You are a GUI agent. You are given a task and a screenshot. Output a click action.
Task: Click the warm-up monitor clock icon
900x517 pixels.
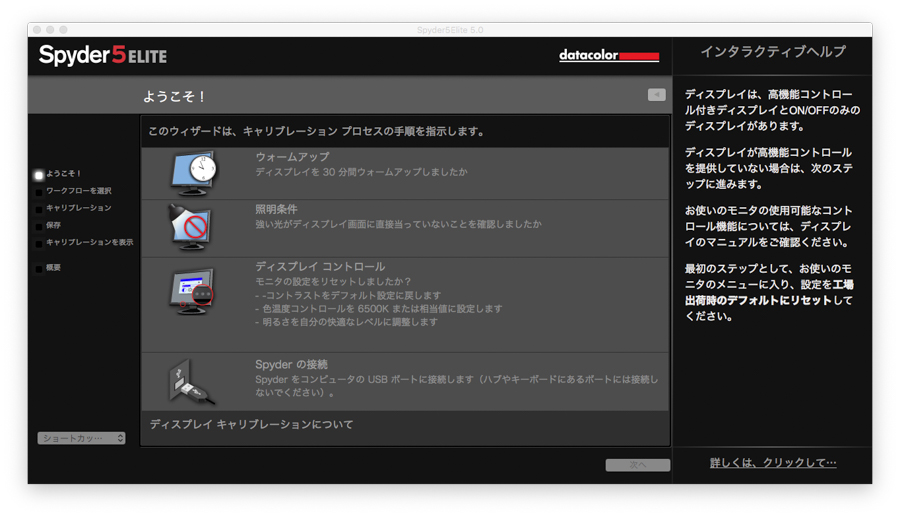coord(193,172)
